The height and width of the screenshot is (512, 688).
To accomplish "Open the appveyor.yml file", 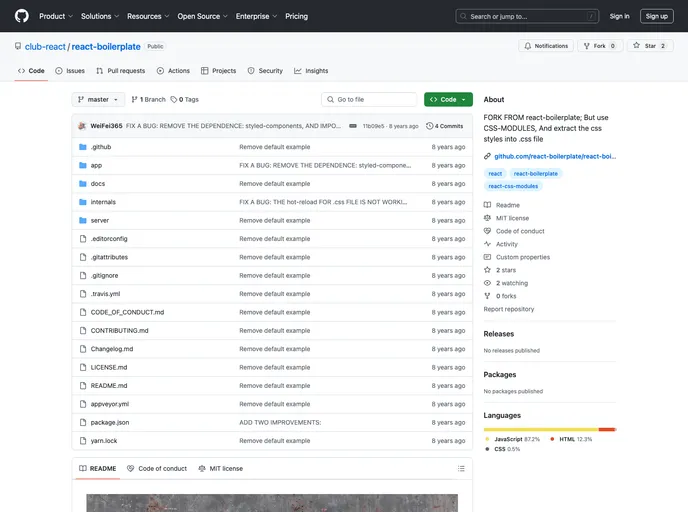I will pos(110,404).
